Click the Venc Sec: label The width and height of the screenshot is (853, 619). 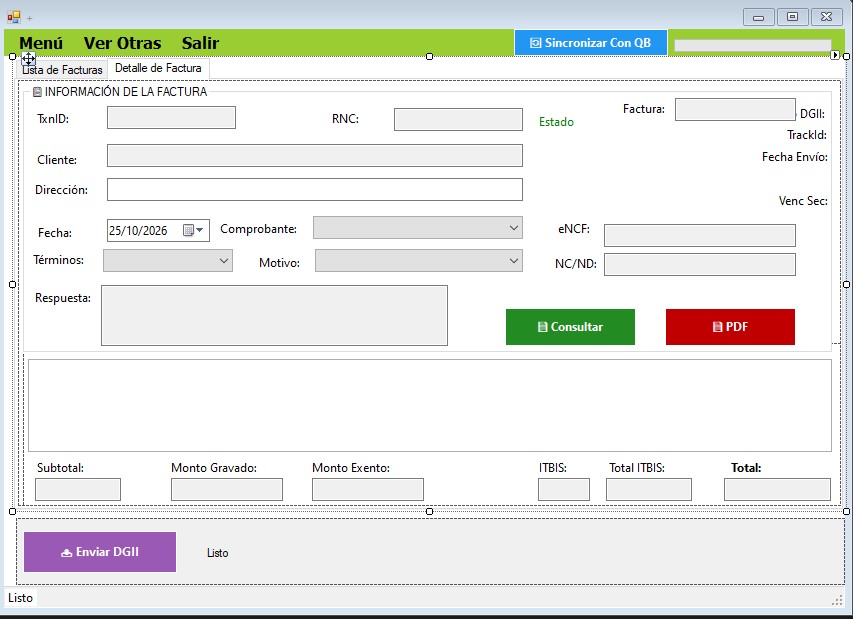[x=803, y=201]
